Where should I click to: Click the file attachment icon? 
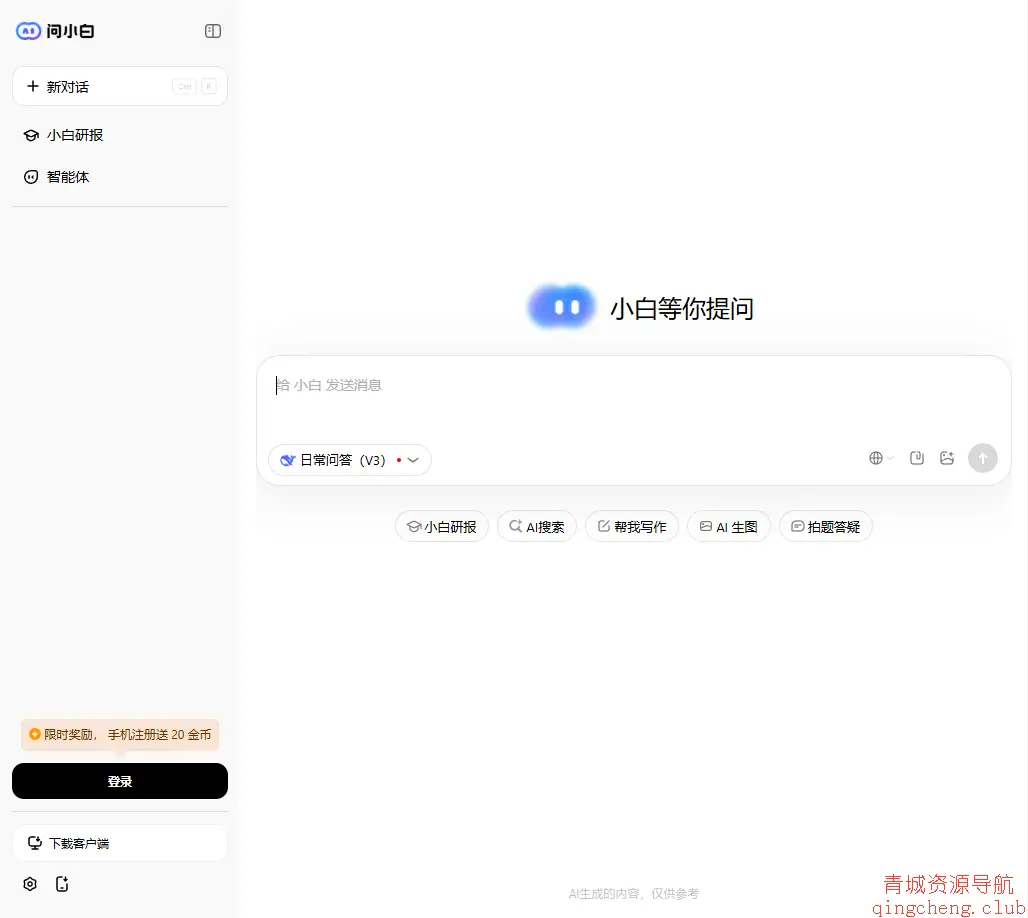(x=916, y=457)
